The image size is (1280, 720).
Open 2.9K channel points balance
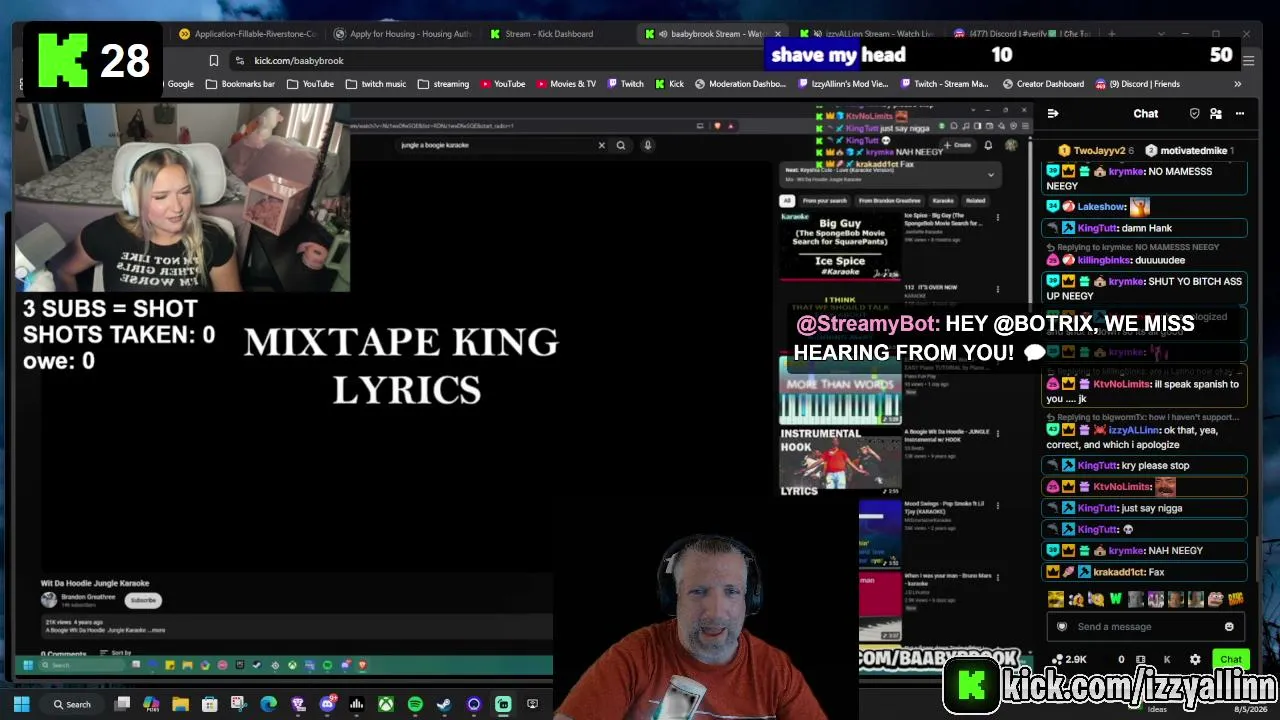(1069, 660)
